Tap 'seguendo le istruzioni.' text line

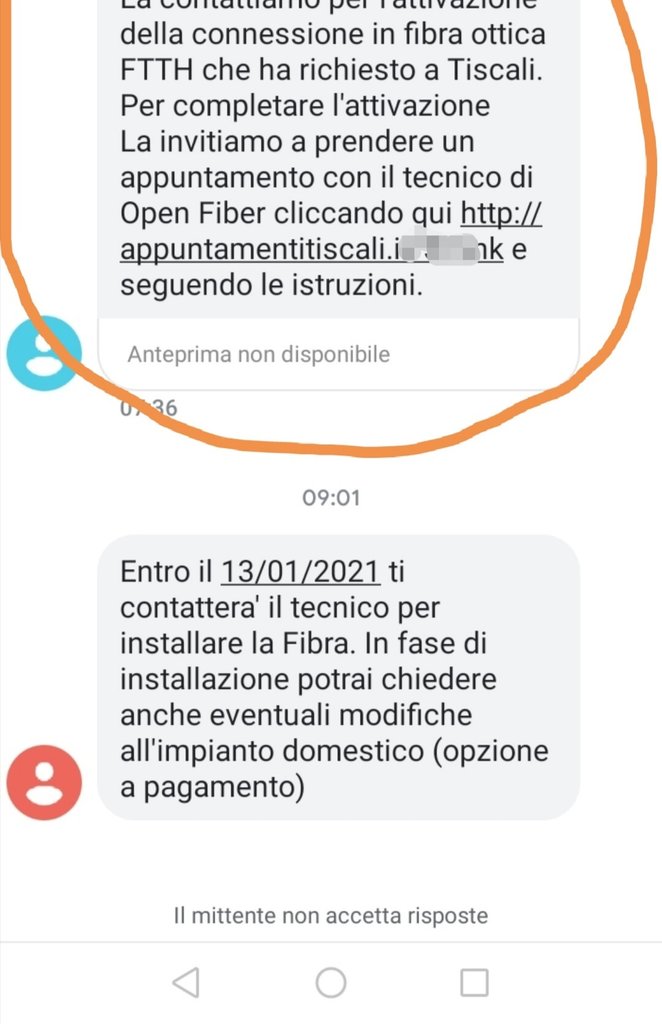click(271, 285)
